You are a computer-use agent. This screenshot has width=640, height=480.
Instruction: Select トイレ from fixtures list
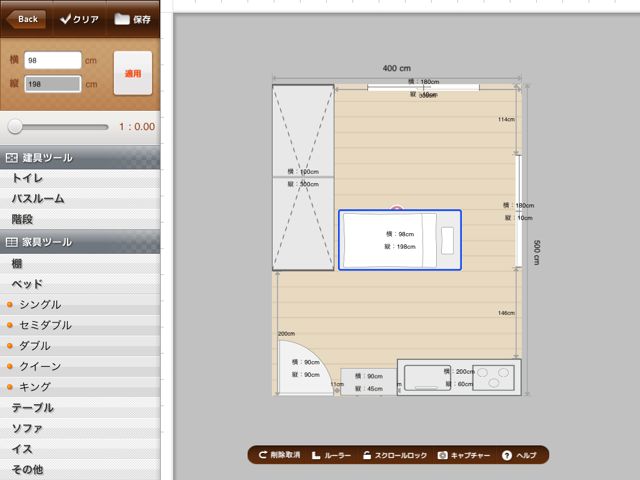80,178
